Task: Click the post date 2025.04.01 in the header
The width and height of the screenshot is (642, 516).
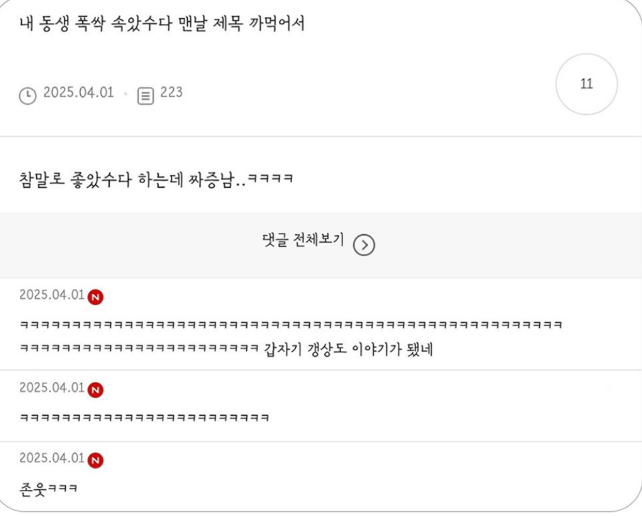Action: click(79, 92)
